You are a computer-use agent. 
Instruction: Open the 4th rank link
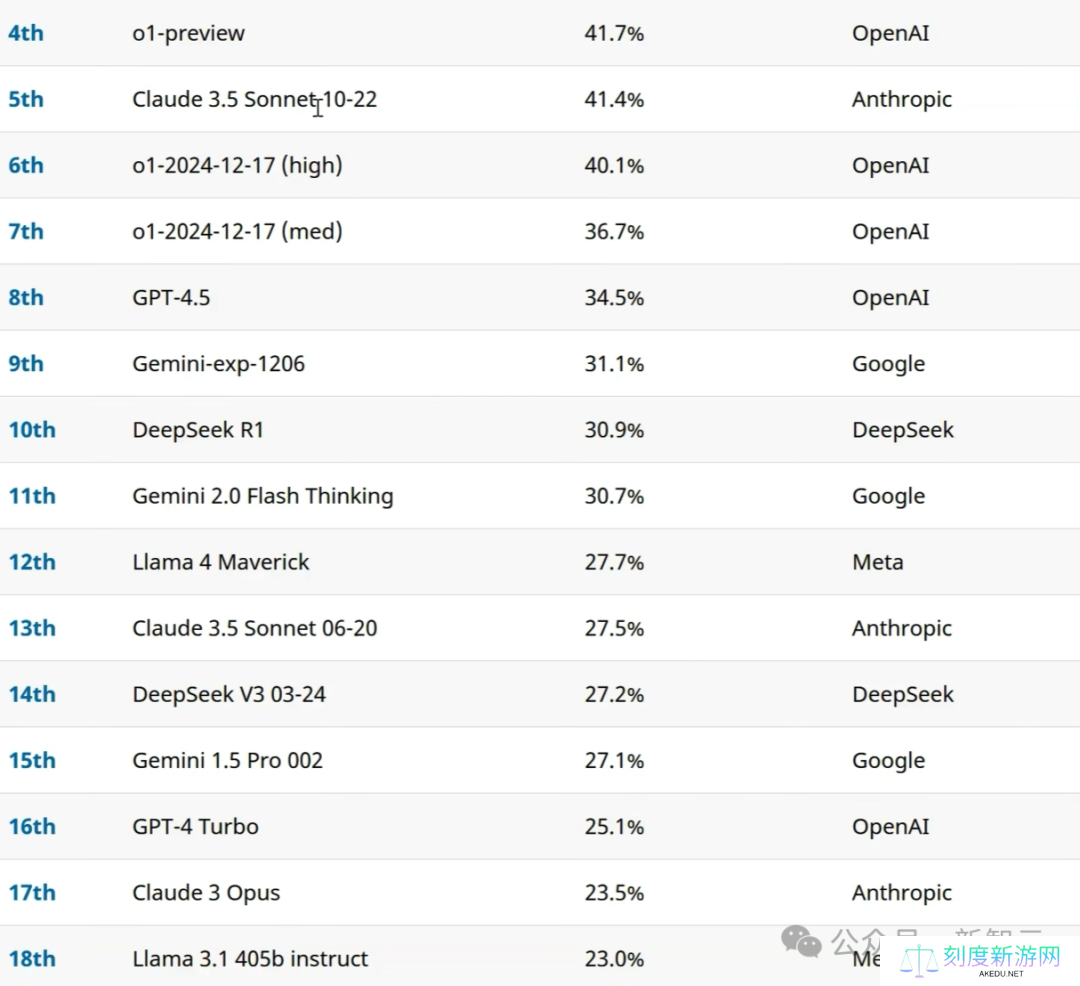point(26,33)
